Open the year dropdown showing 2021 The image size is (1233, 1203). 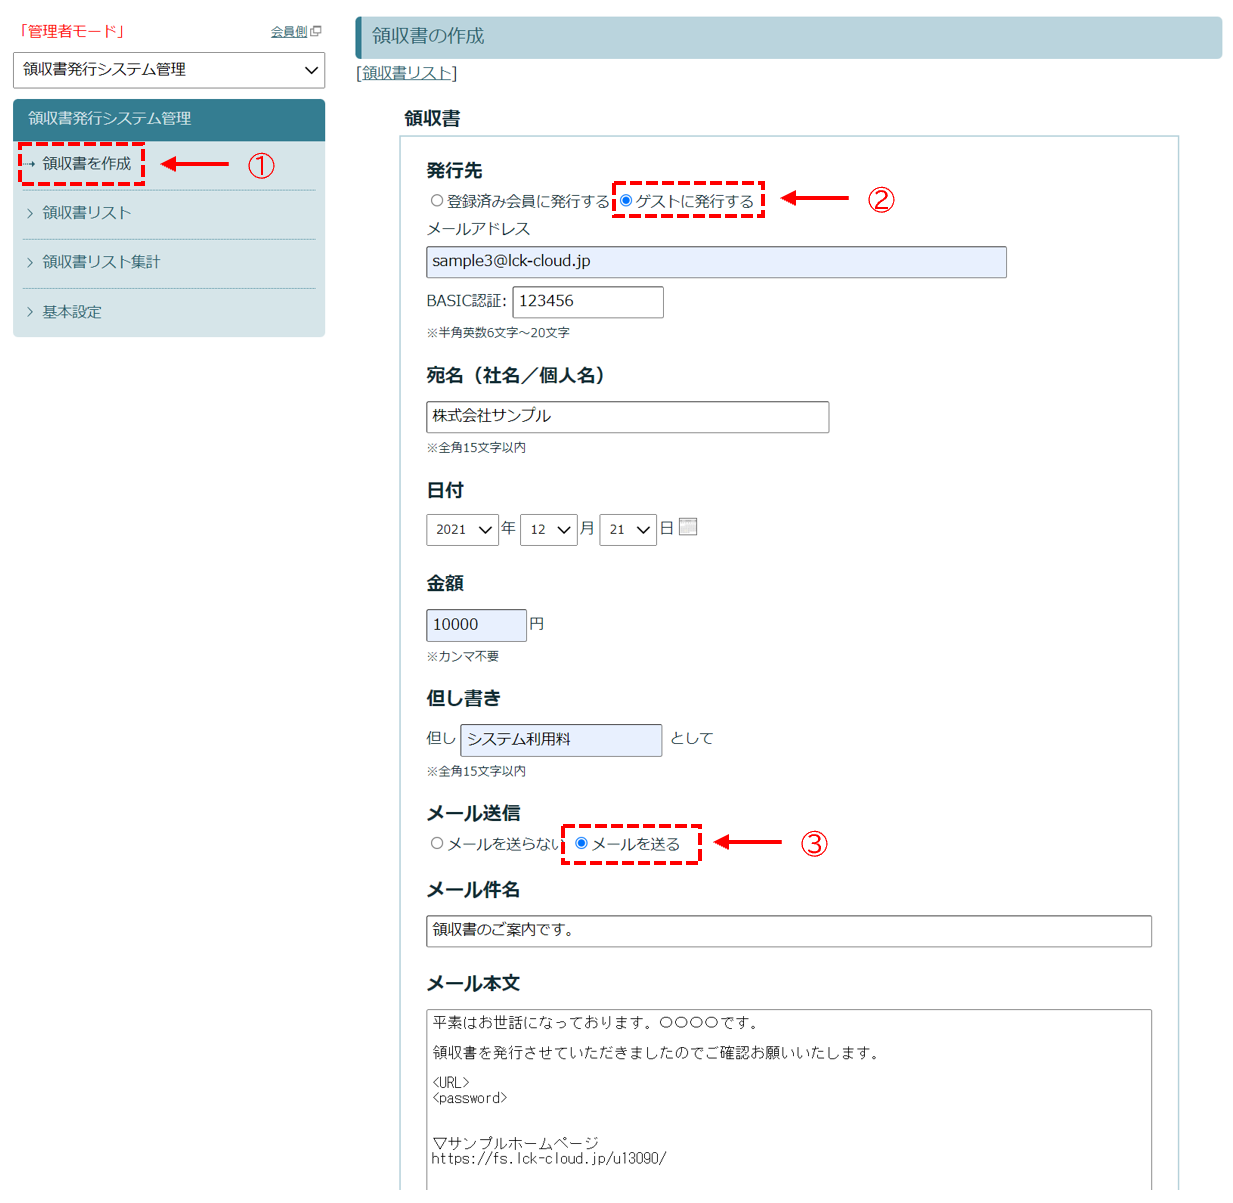pyautogui.click(x=462, y=530)
